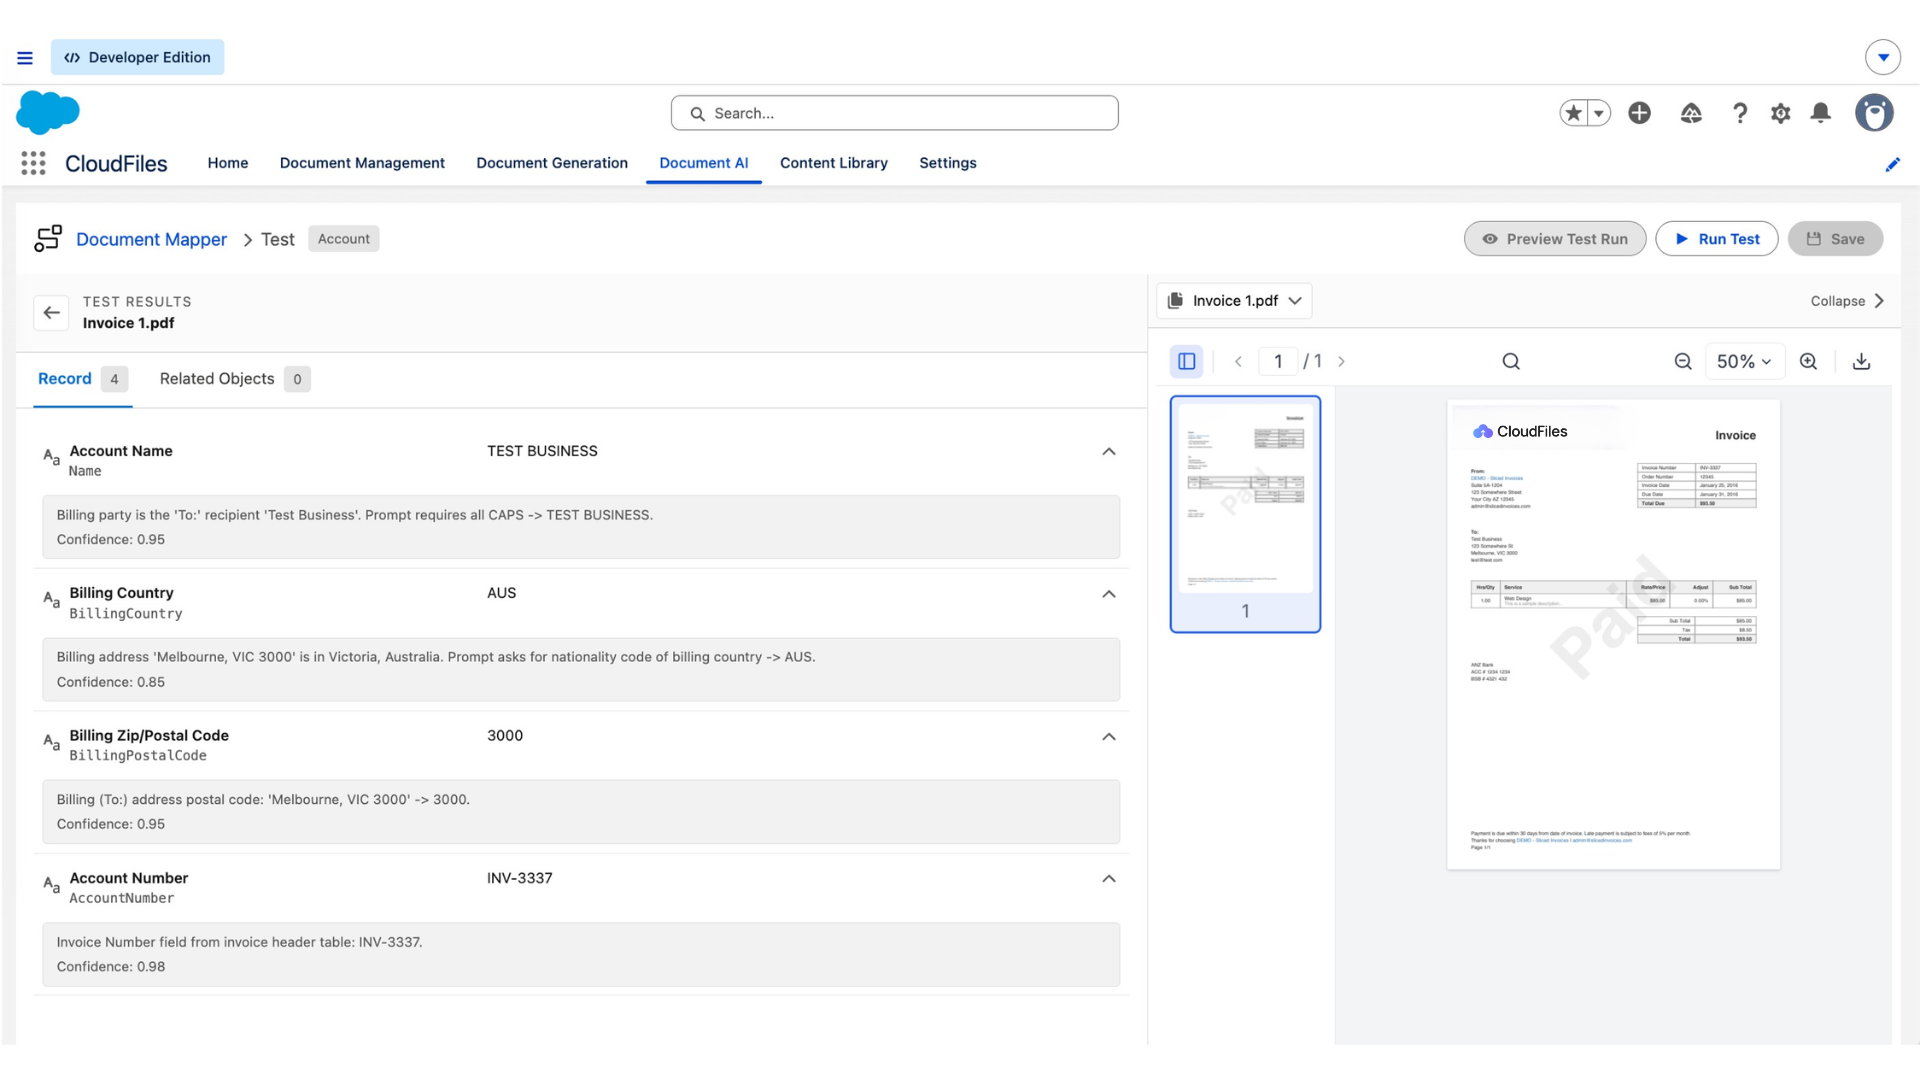Viewport: 1920px width, 1080px height.
Task: Open the Home nav tab
Action: point(228,163)
